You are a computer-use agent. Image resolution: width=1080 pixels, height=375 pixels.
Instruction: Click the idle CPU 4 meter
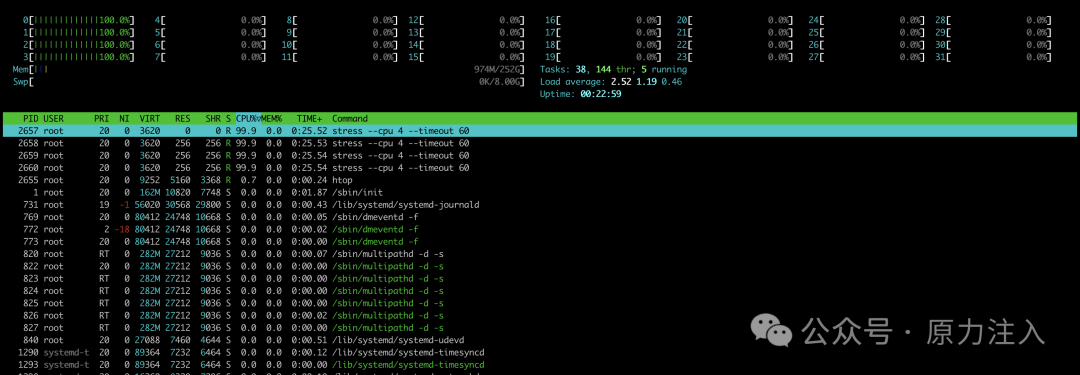click(210, 20)
